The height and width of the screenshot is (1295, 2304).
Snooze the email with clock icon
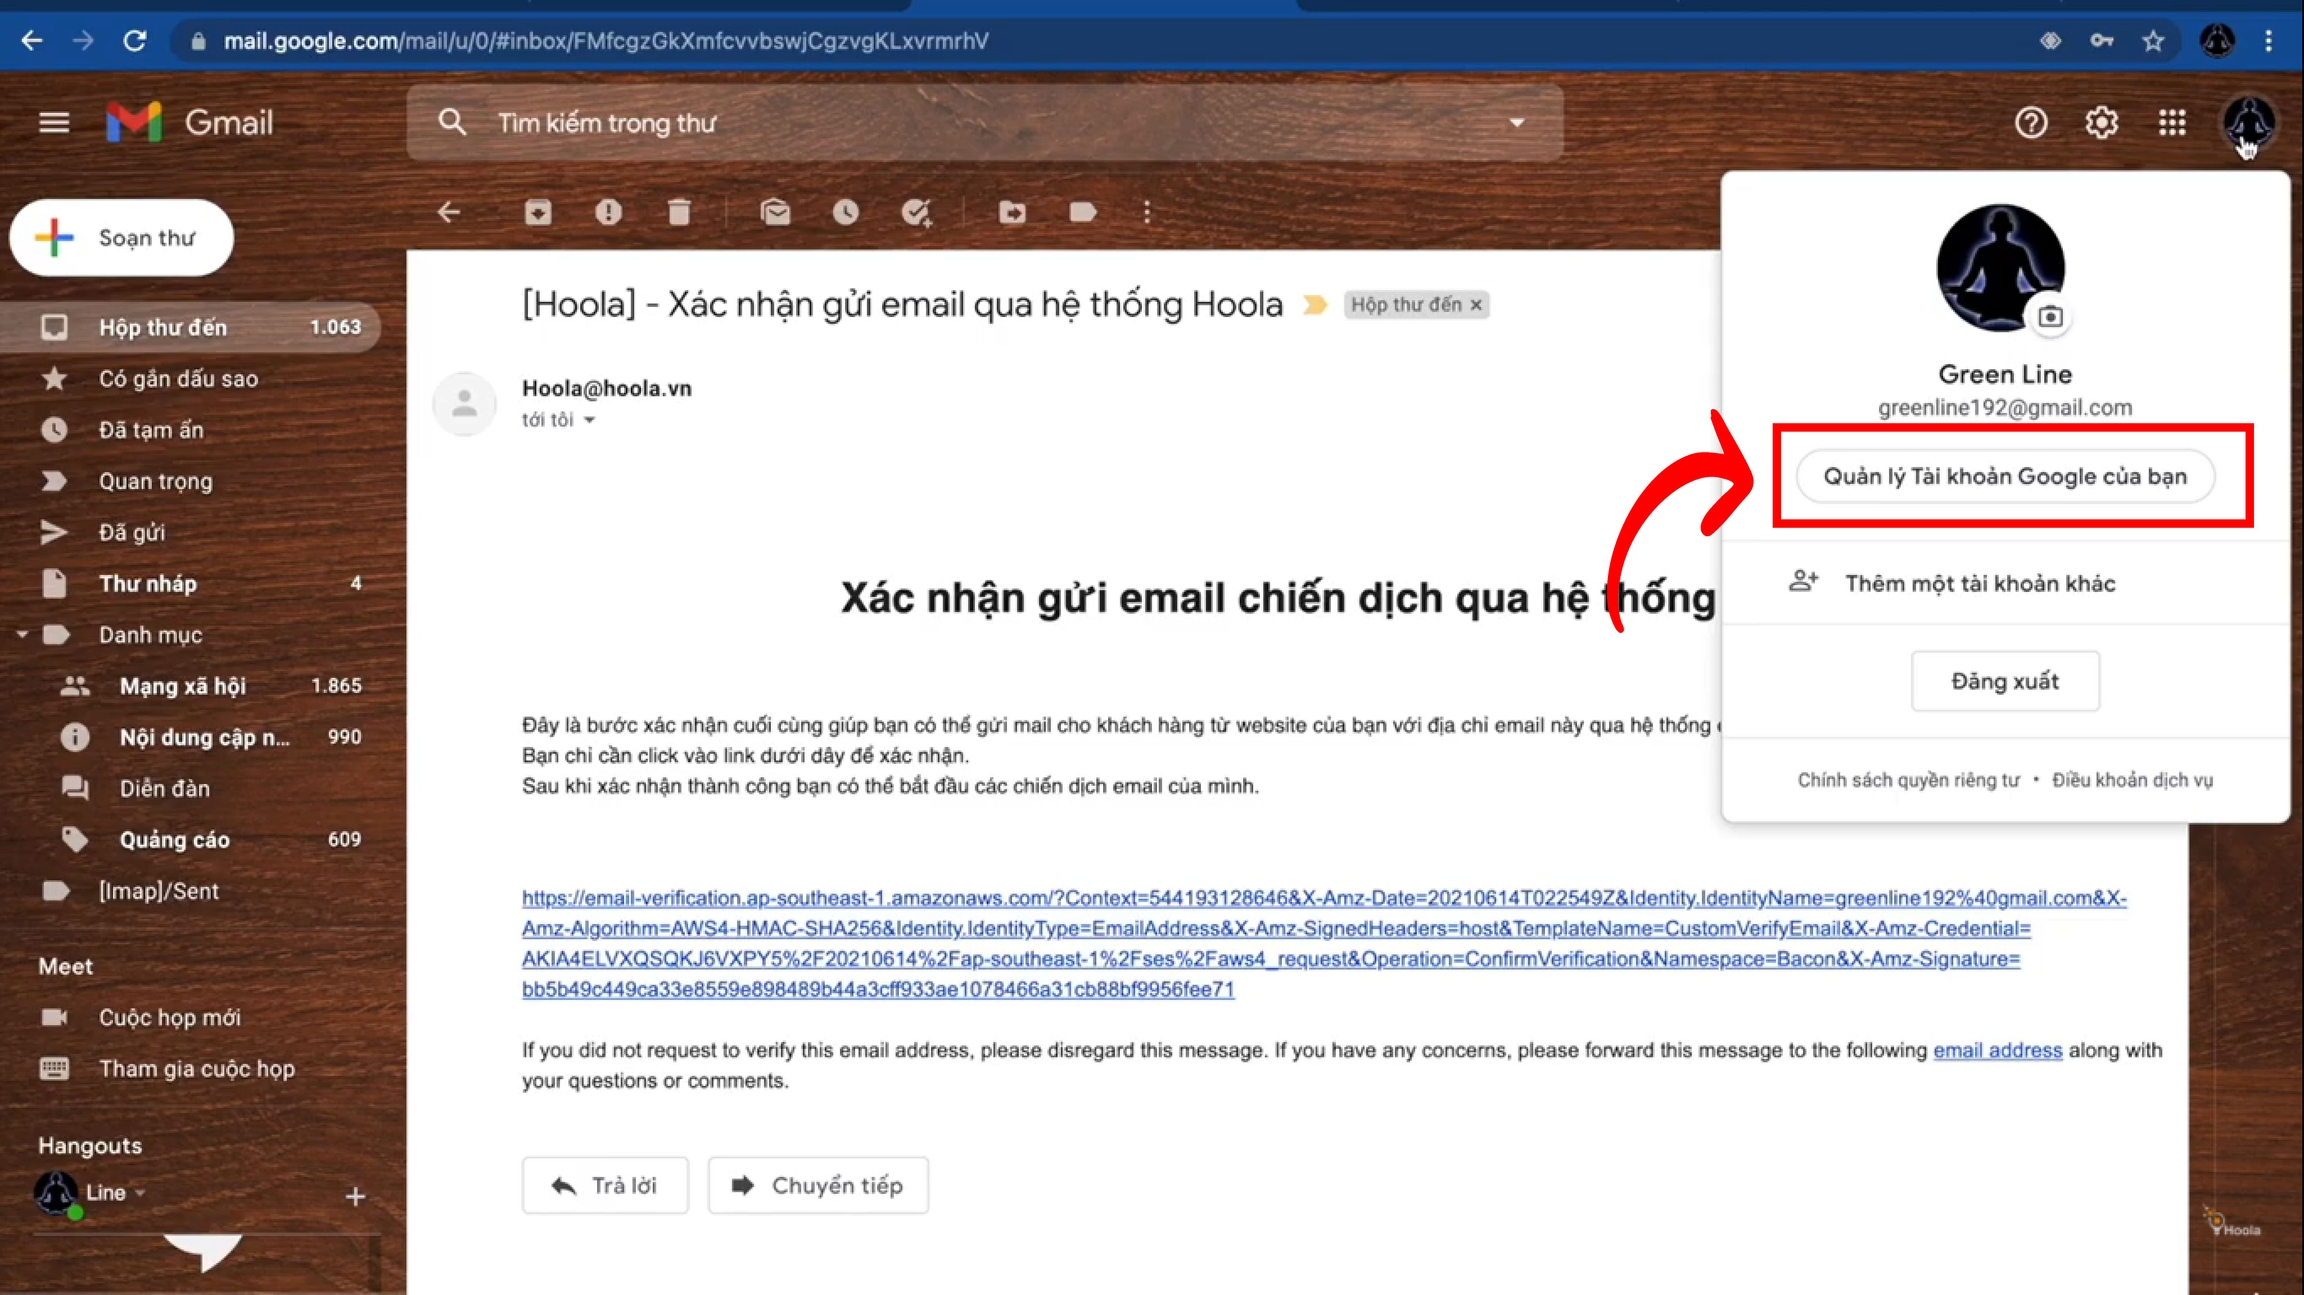click(845, 212)
